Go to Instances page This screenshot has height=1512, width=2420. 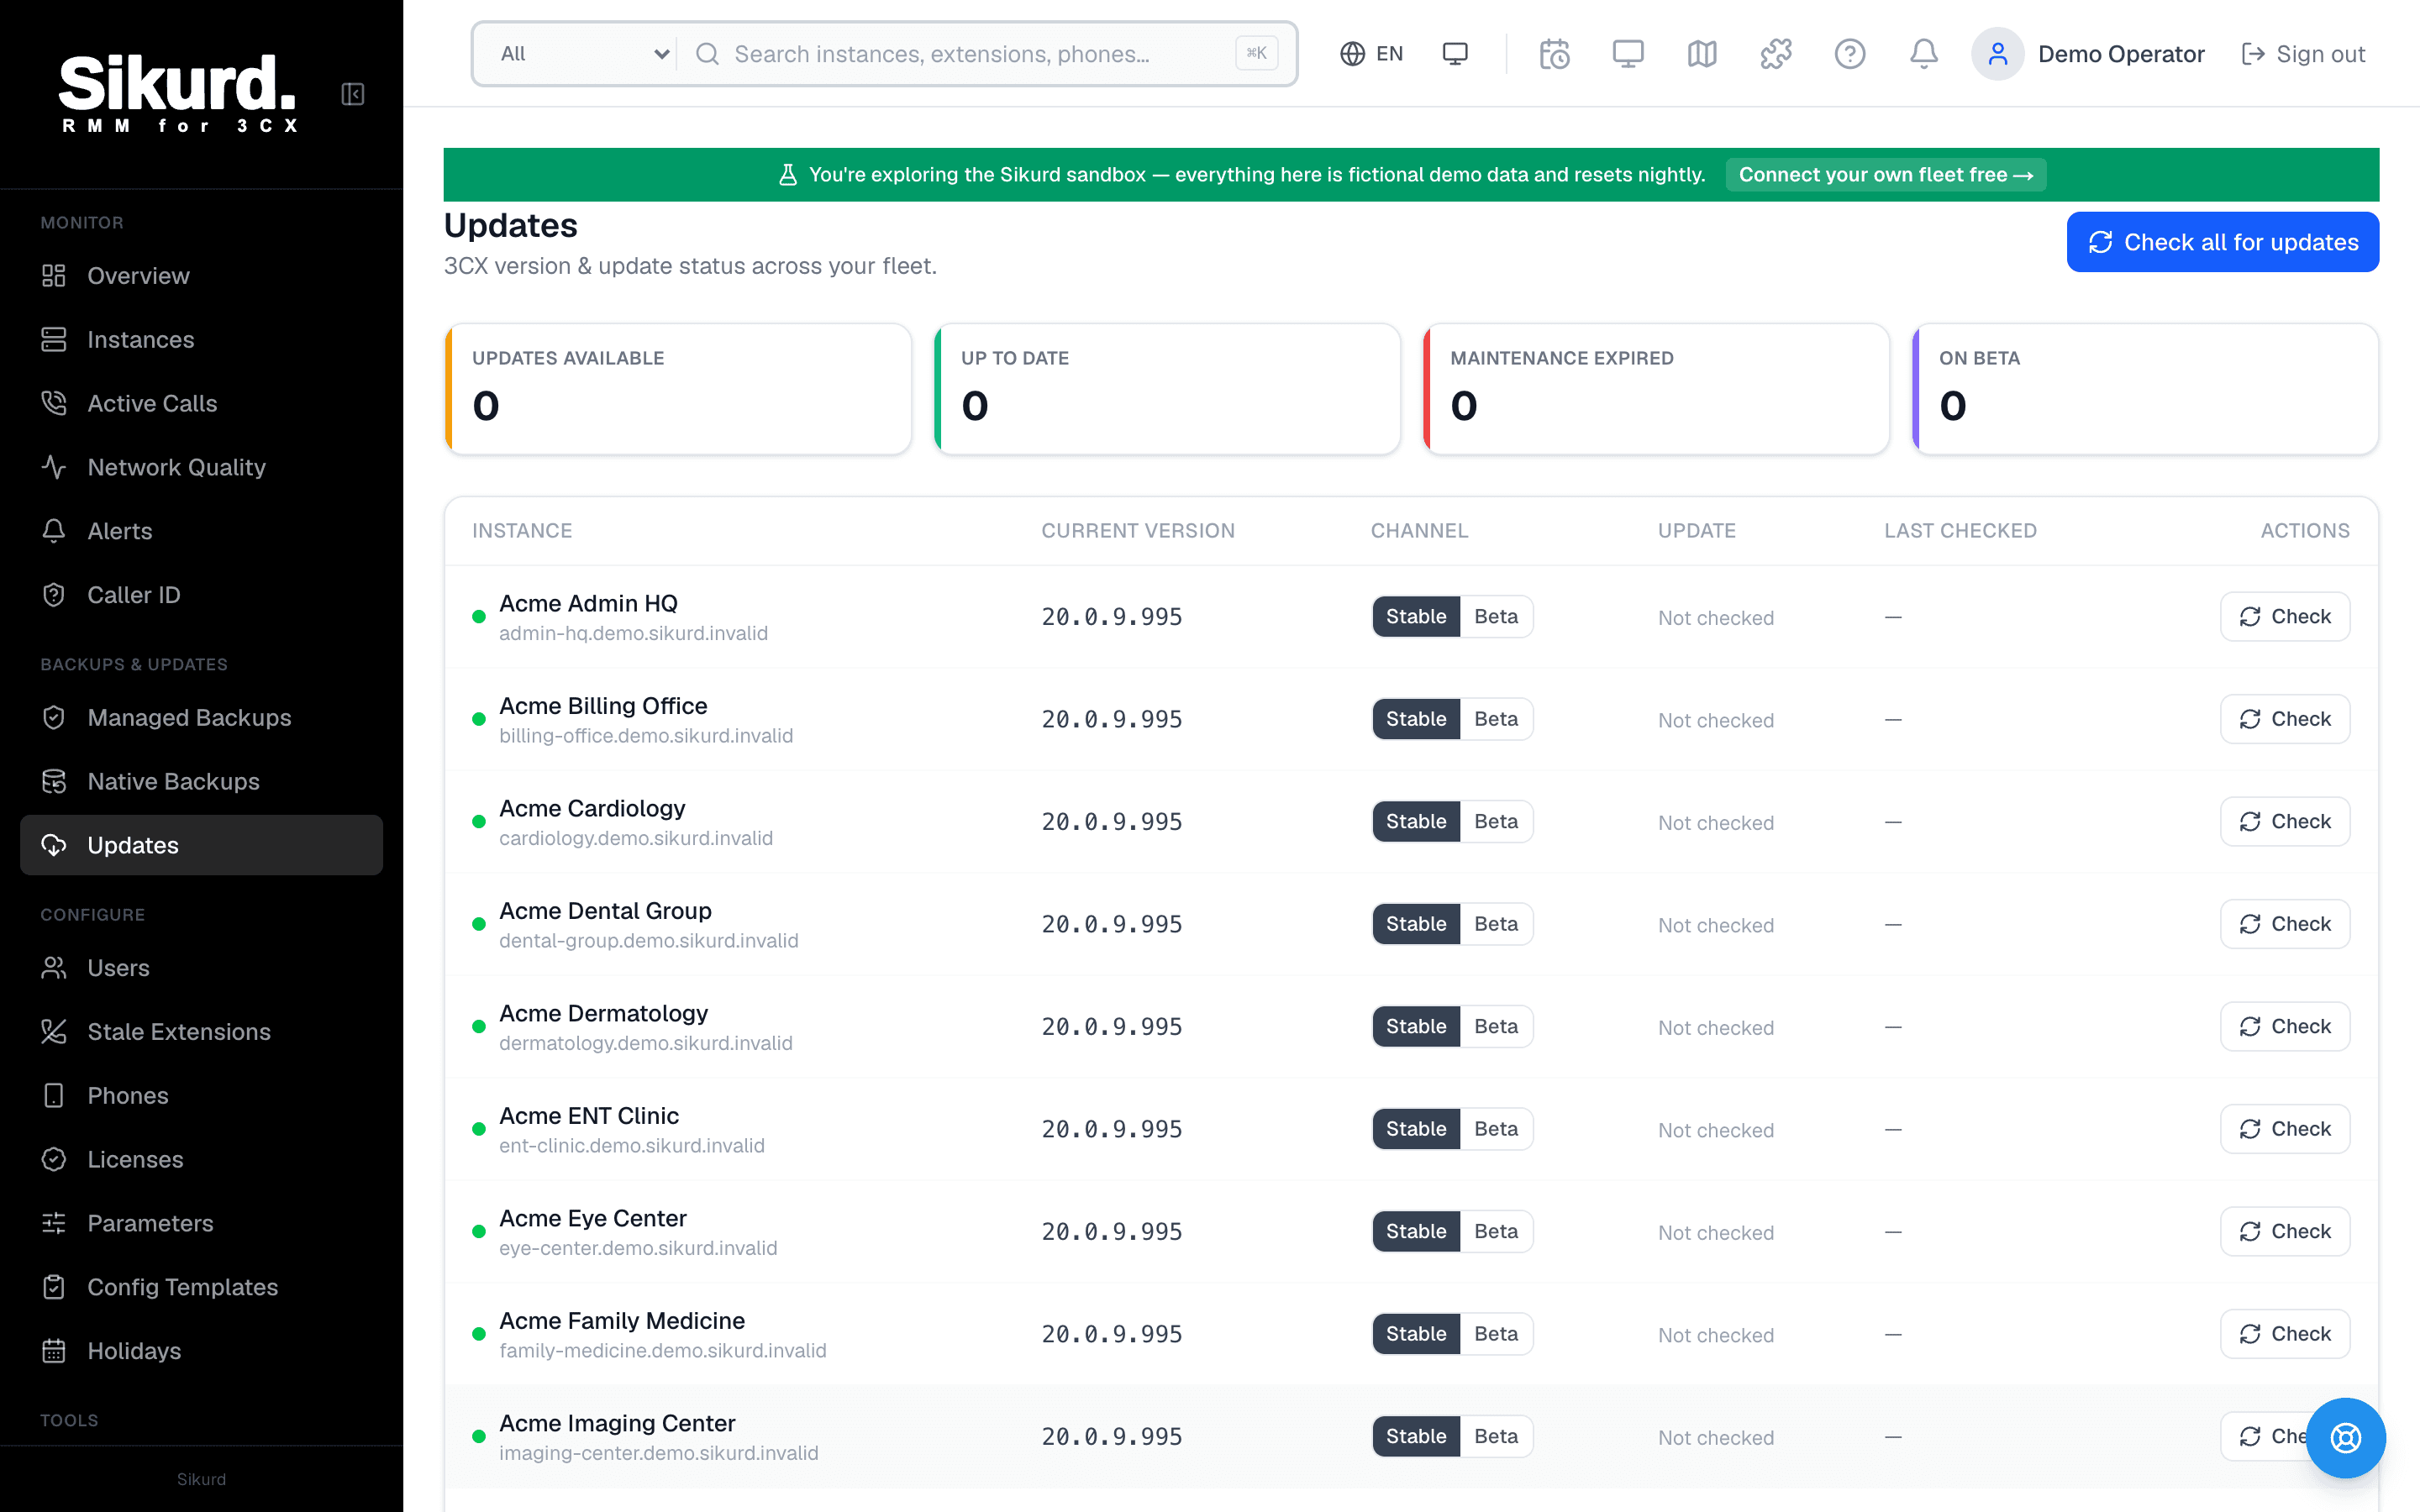201,340
